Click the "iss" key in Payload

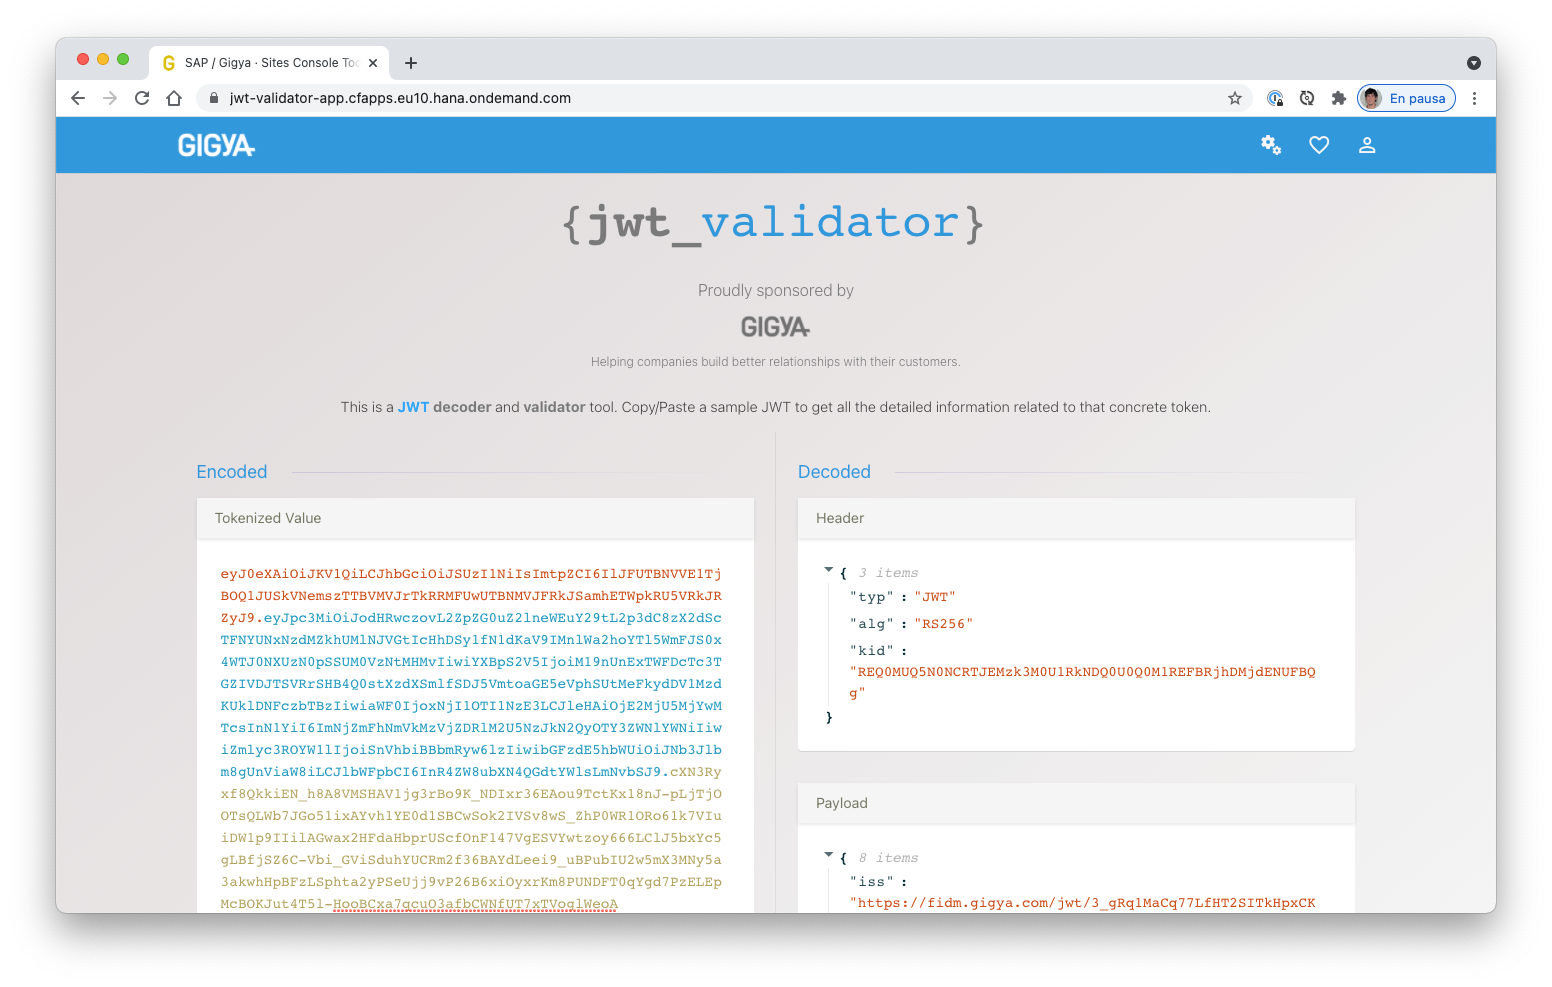pos(871,882)
